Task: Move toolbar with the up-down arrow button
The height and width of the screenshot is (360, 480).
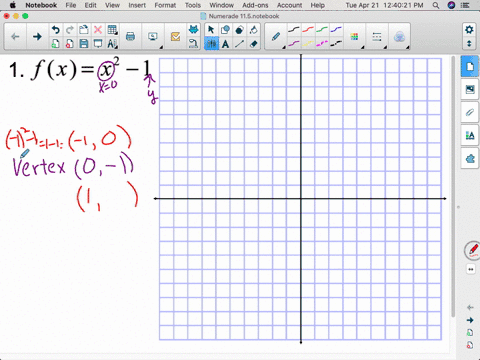Action: (469, 44)
